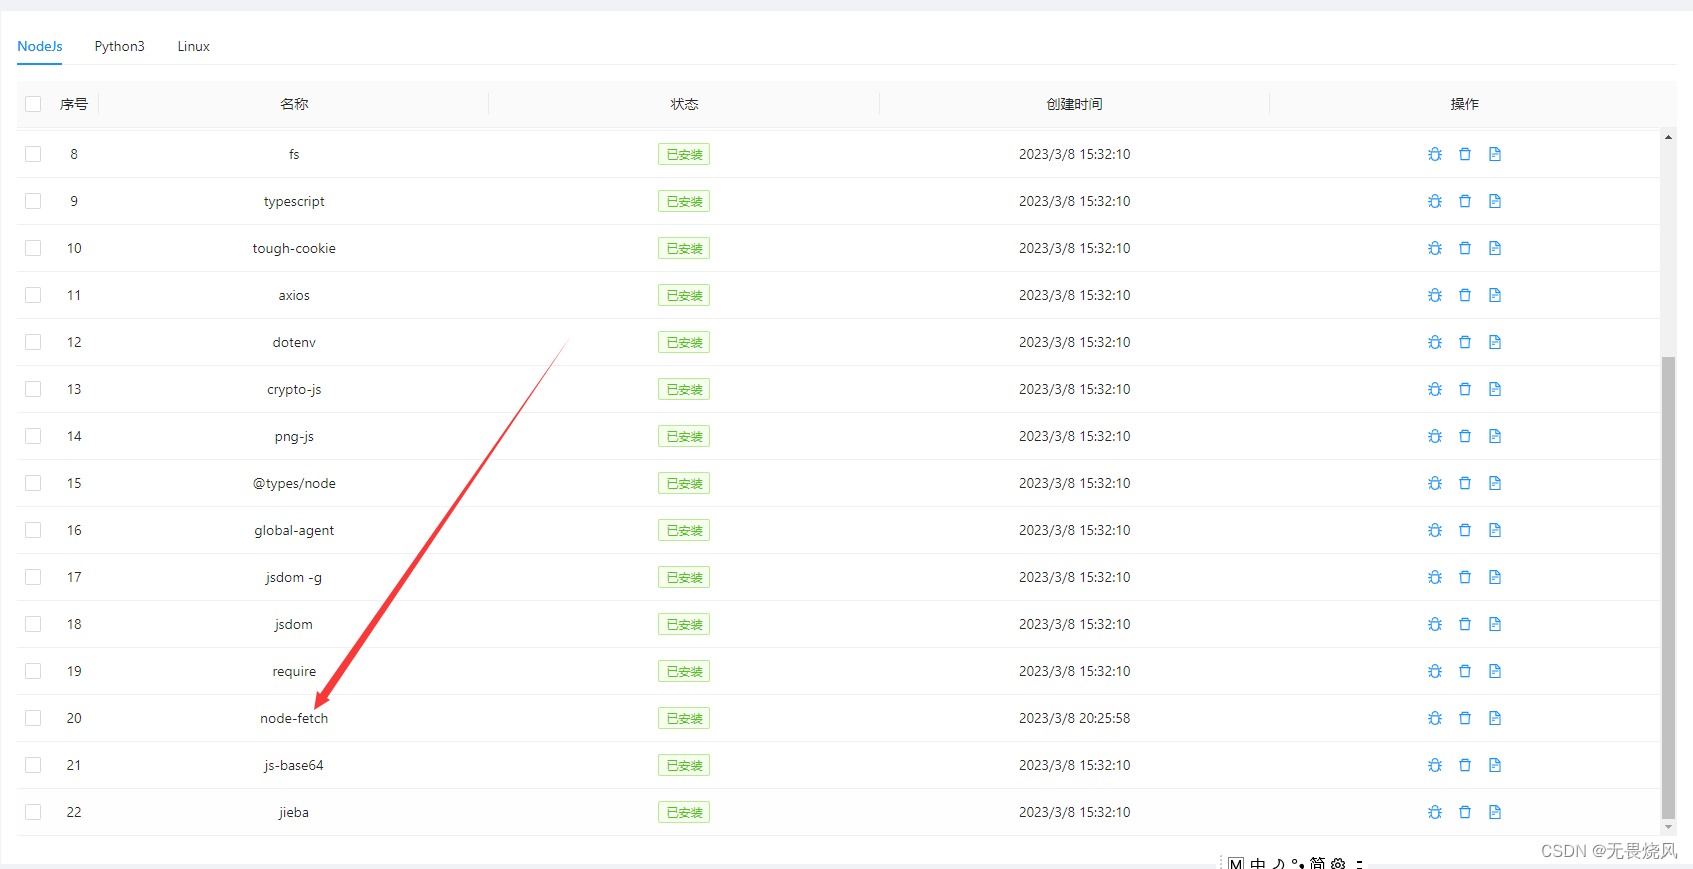This screenshot has width=1693, height=869.
Task: Switch to the NodeJs tab
Action: (40, 46)
